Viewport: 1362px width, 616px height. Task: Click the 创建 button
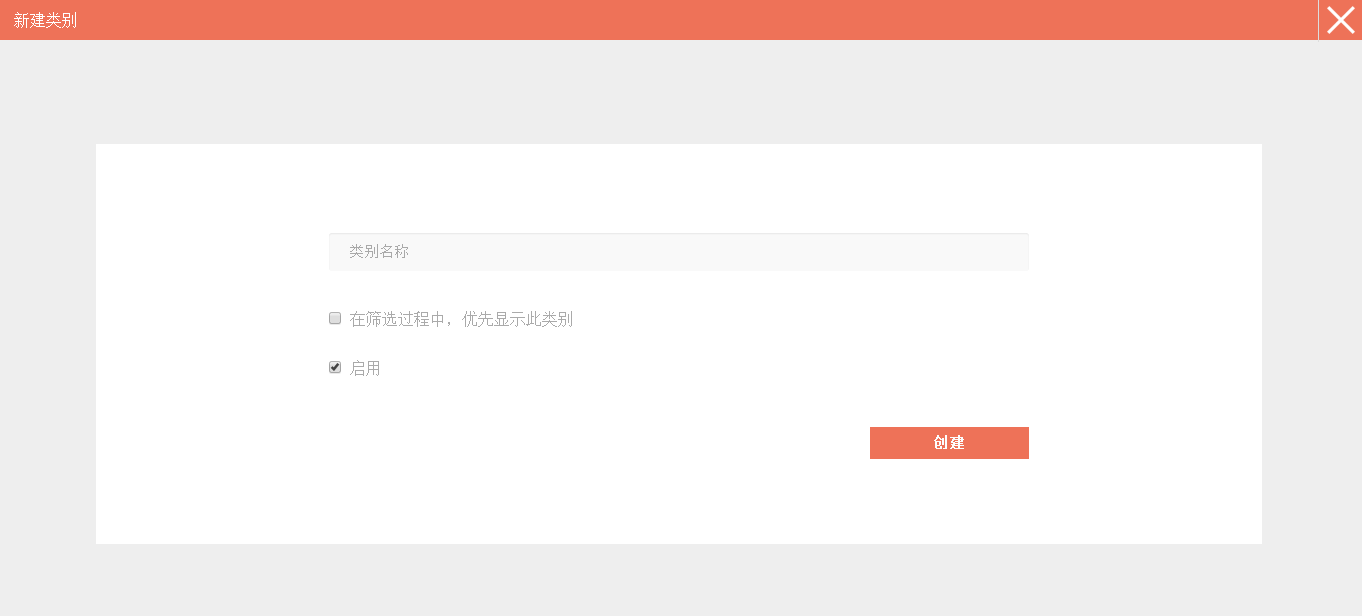click(949, 443)
